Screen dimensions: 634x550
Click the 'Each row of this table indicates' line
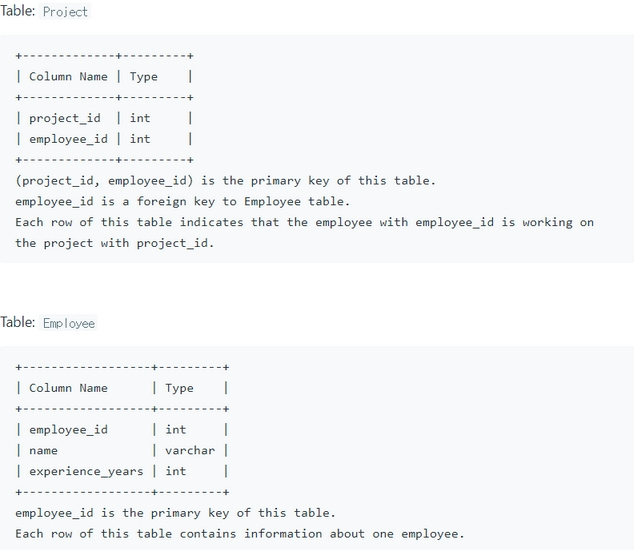tap(304, 222)
